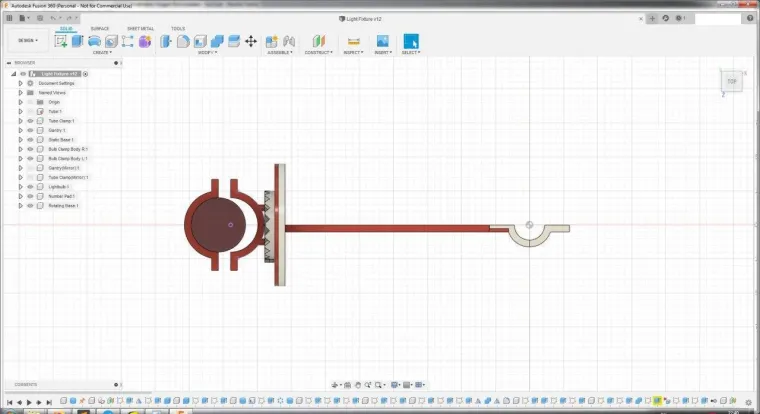The image size is (760, 414).
Task: Toggle visibility of Lightbulb:1
Action: pyautogui.click(x=30, y=187)
